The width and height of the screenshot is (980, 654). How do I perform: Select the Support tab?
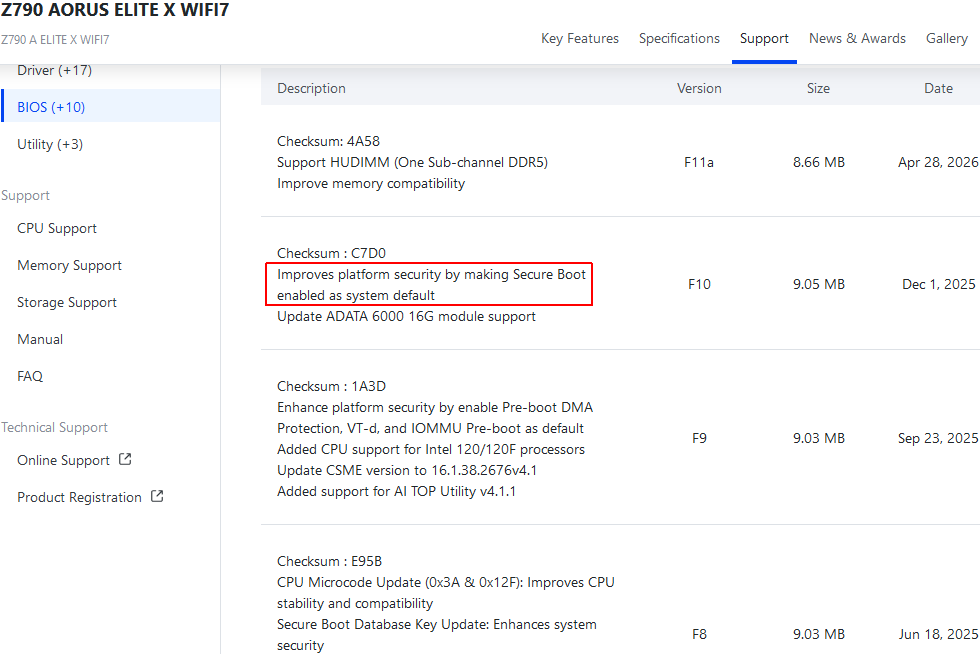(x=764, y=39)
